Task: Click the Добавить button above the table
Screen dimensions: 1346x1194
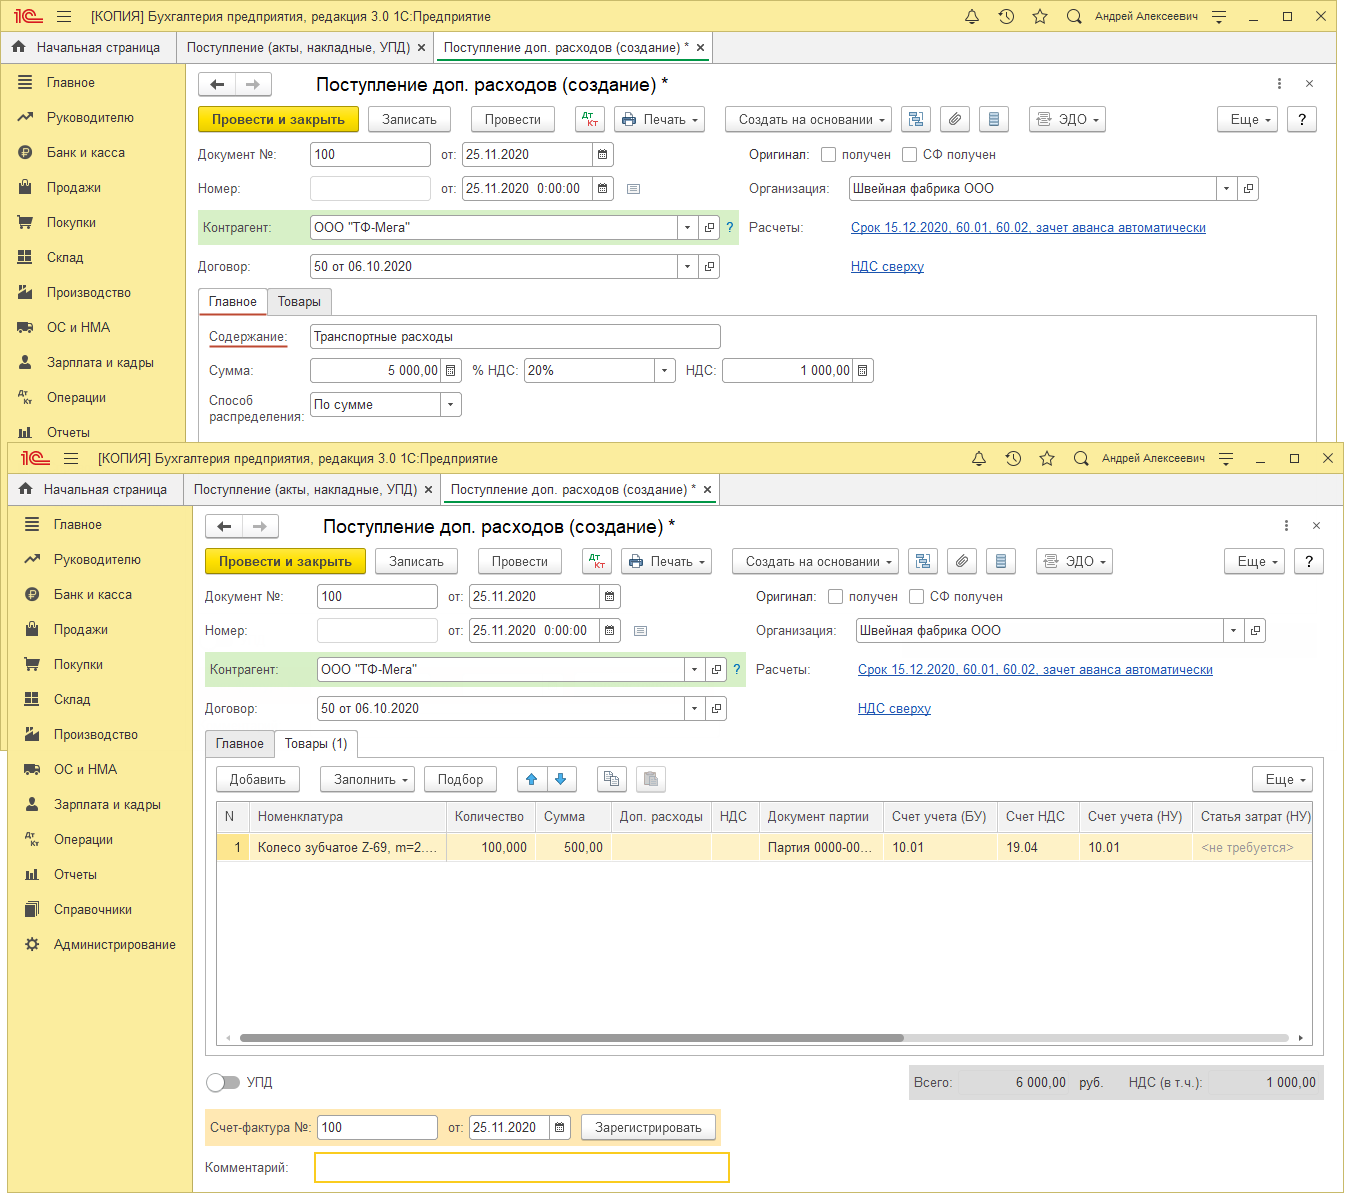Action: click(258, 780)
